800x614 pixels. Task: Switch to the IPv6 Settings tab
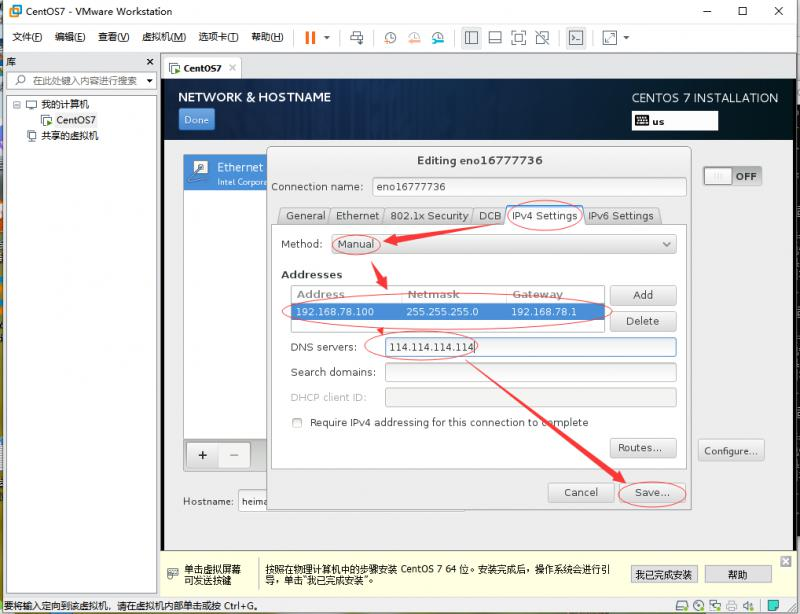621,216
